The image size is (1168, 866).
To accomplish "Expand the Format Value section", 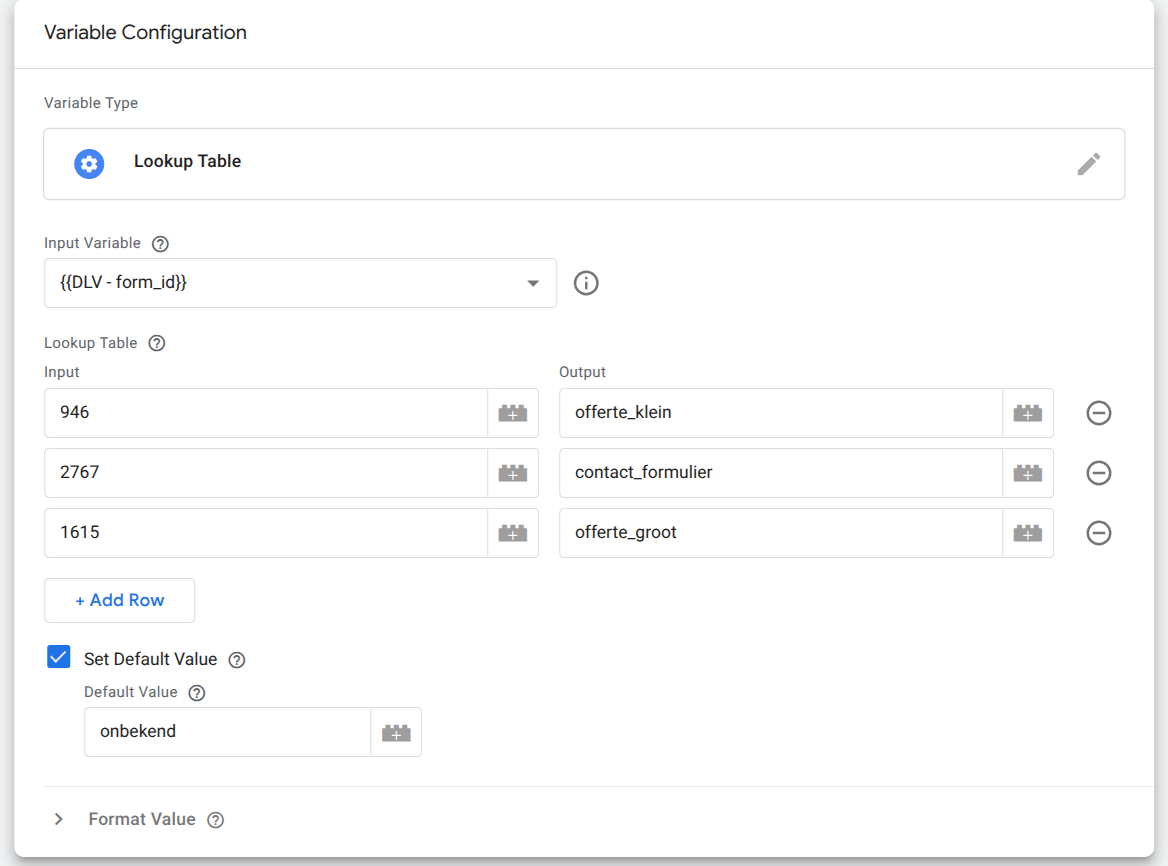I will pyautogui.click(x=59, y=819).
